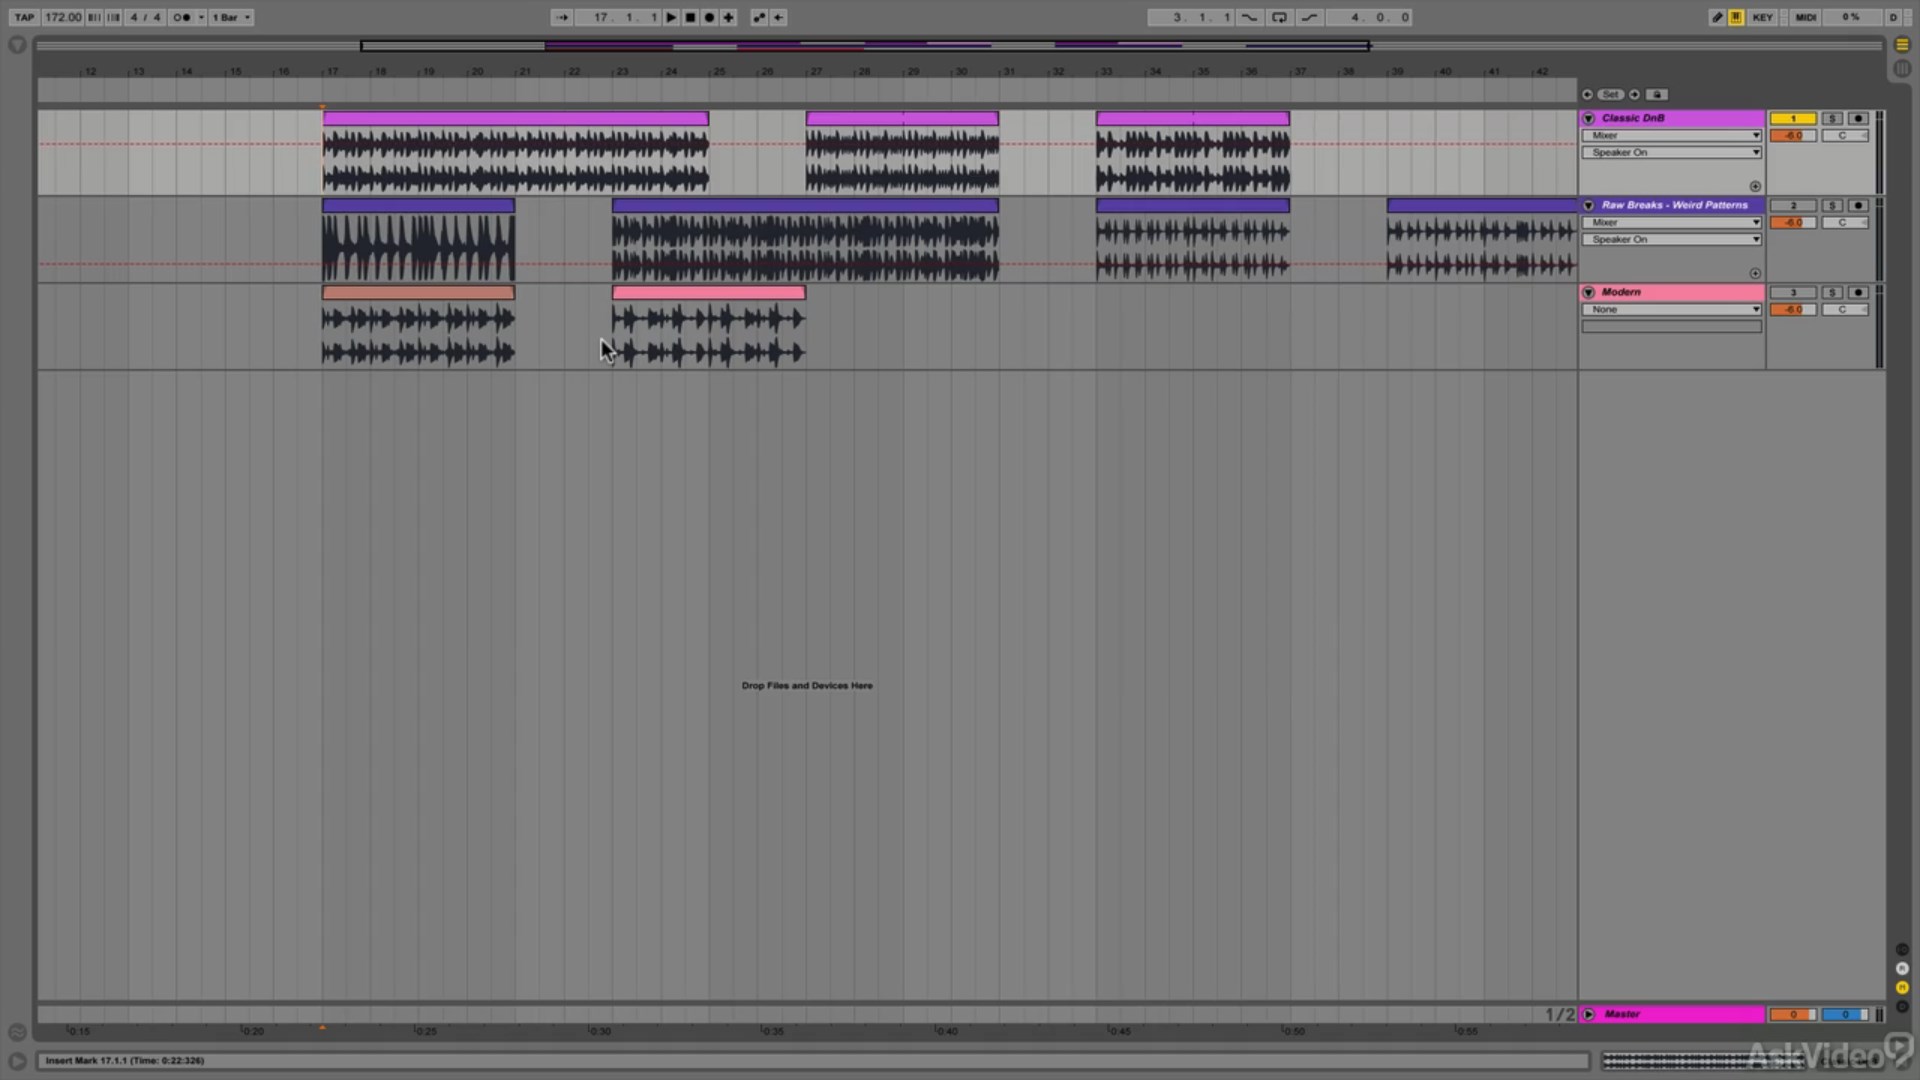Enable Draw Mode pencil icon

point(1717,17)
